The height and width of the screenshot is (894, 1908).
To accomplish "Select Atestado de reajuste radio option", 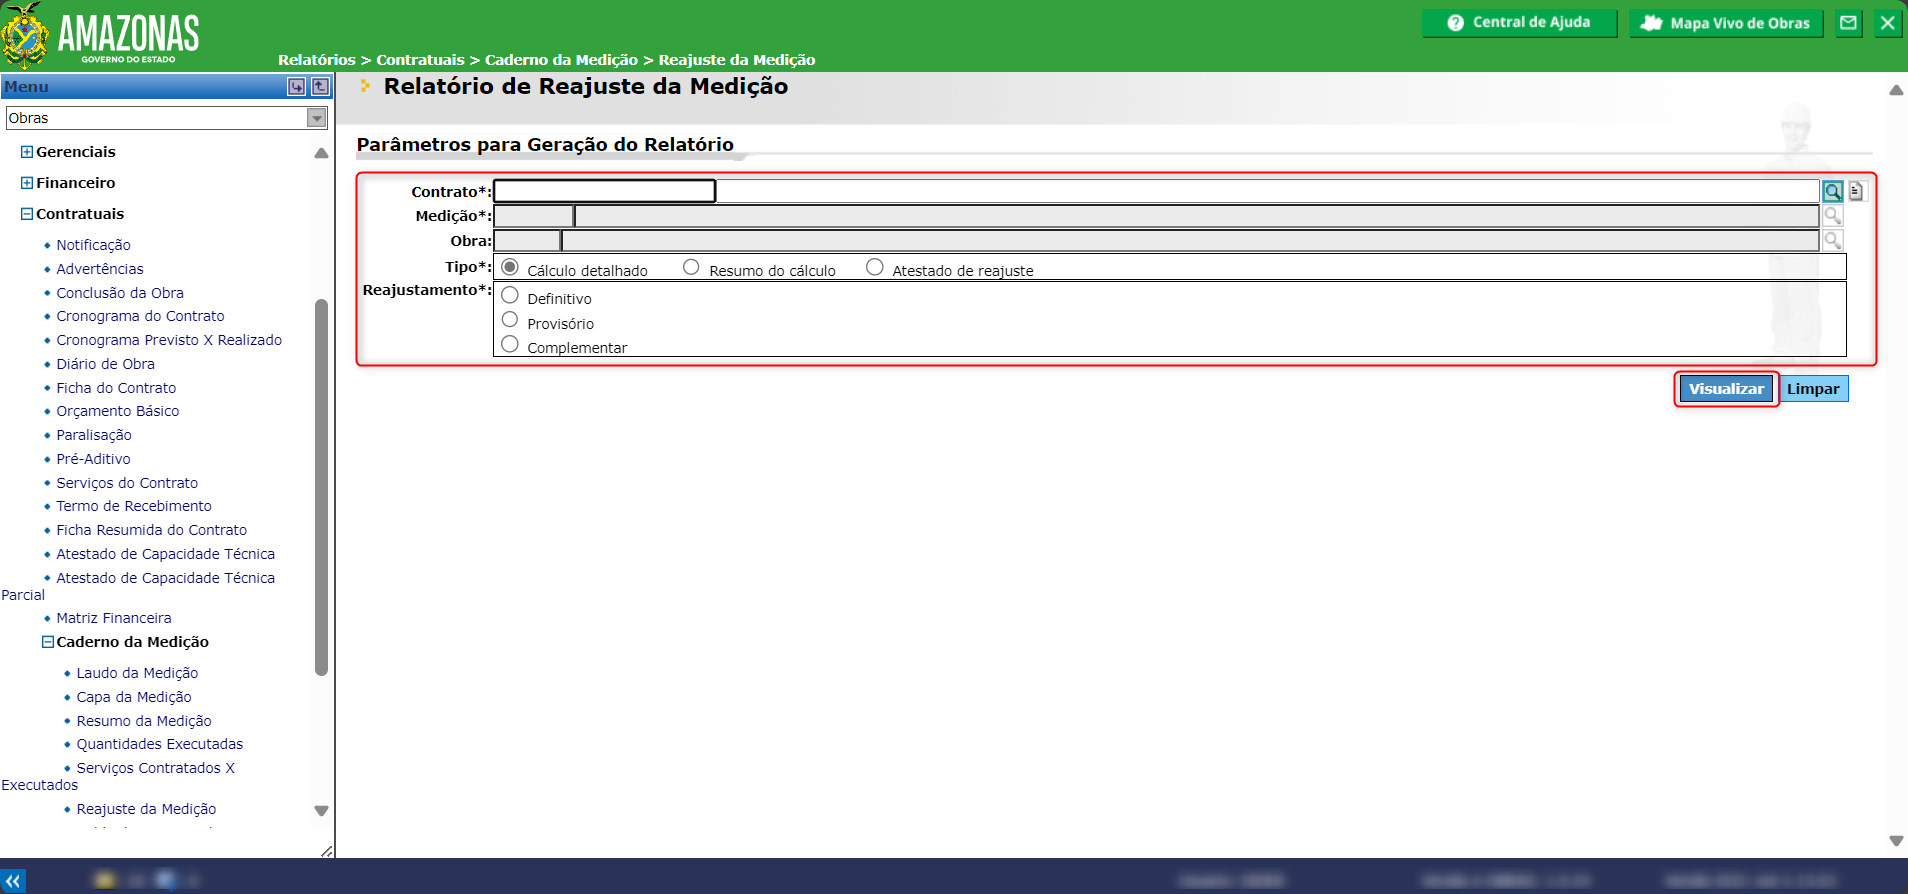I will coord(875,267).
